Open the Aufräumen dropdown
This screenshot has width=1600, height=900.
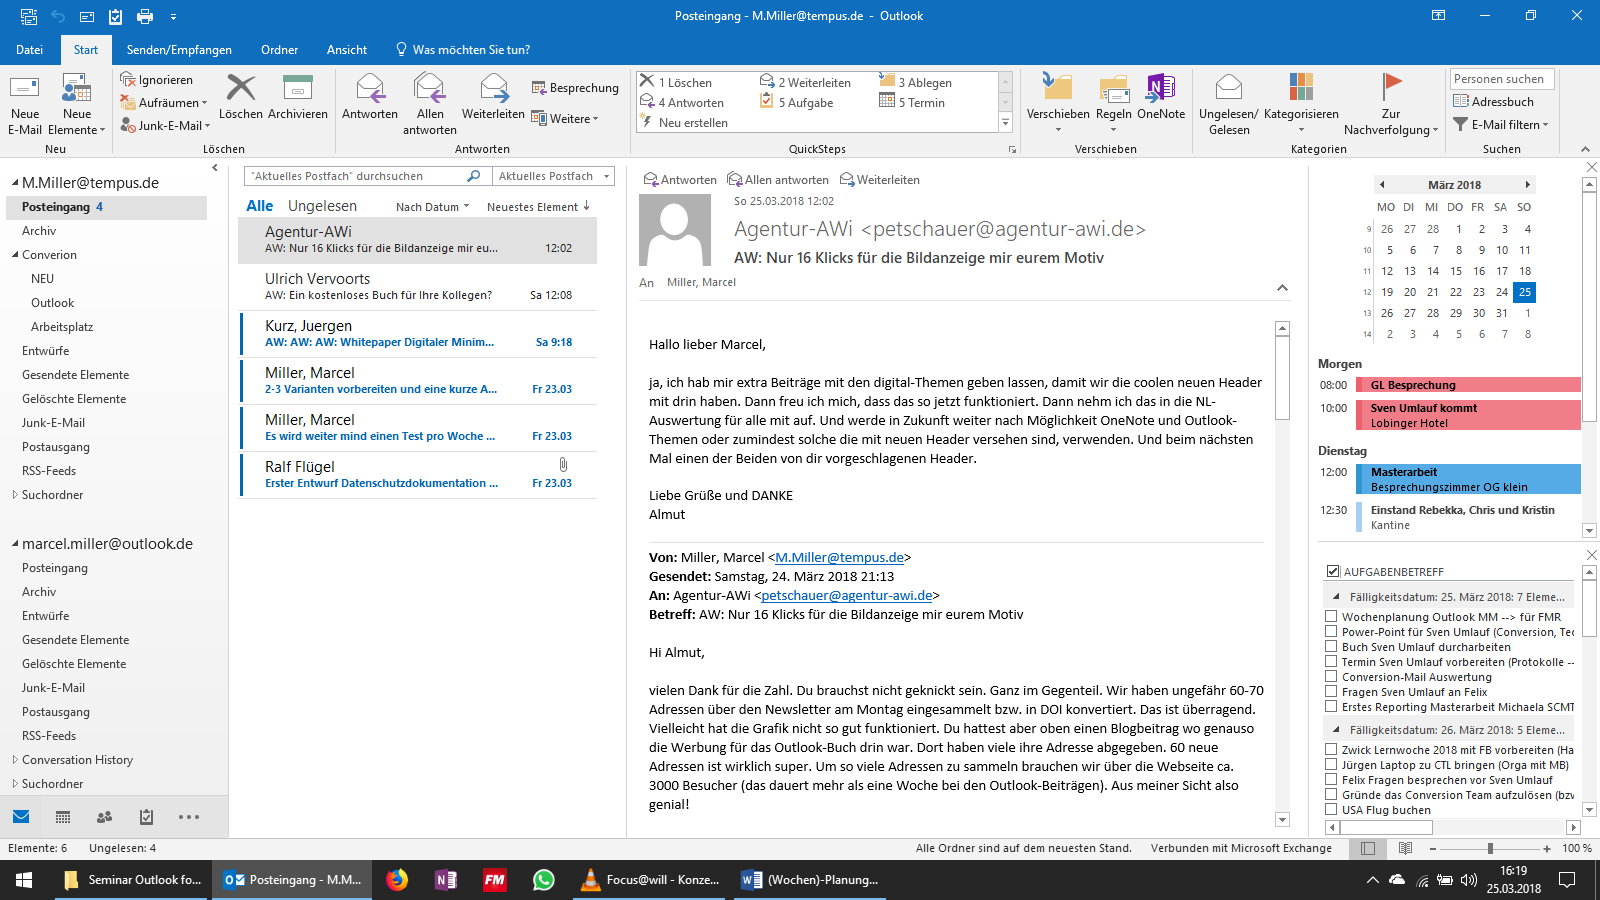coord(164,103)
